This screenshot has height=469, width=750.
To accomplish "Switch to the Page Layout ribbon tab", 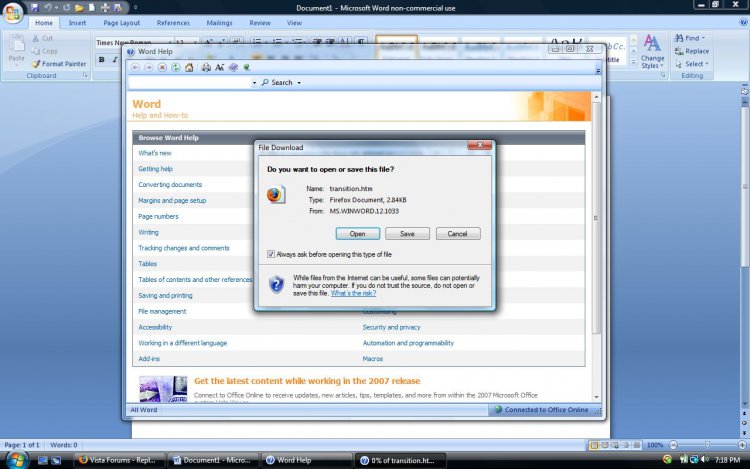I will (x=121, y=22).
